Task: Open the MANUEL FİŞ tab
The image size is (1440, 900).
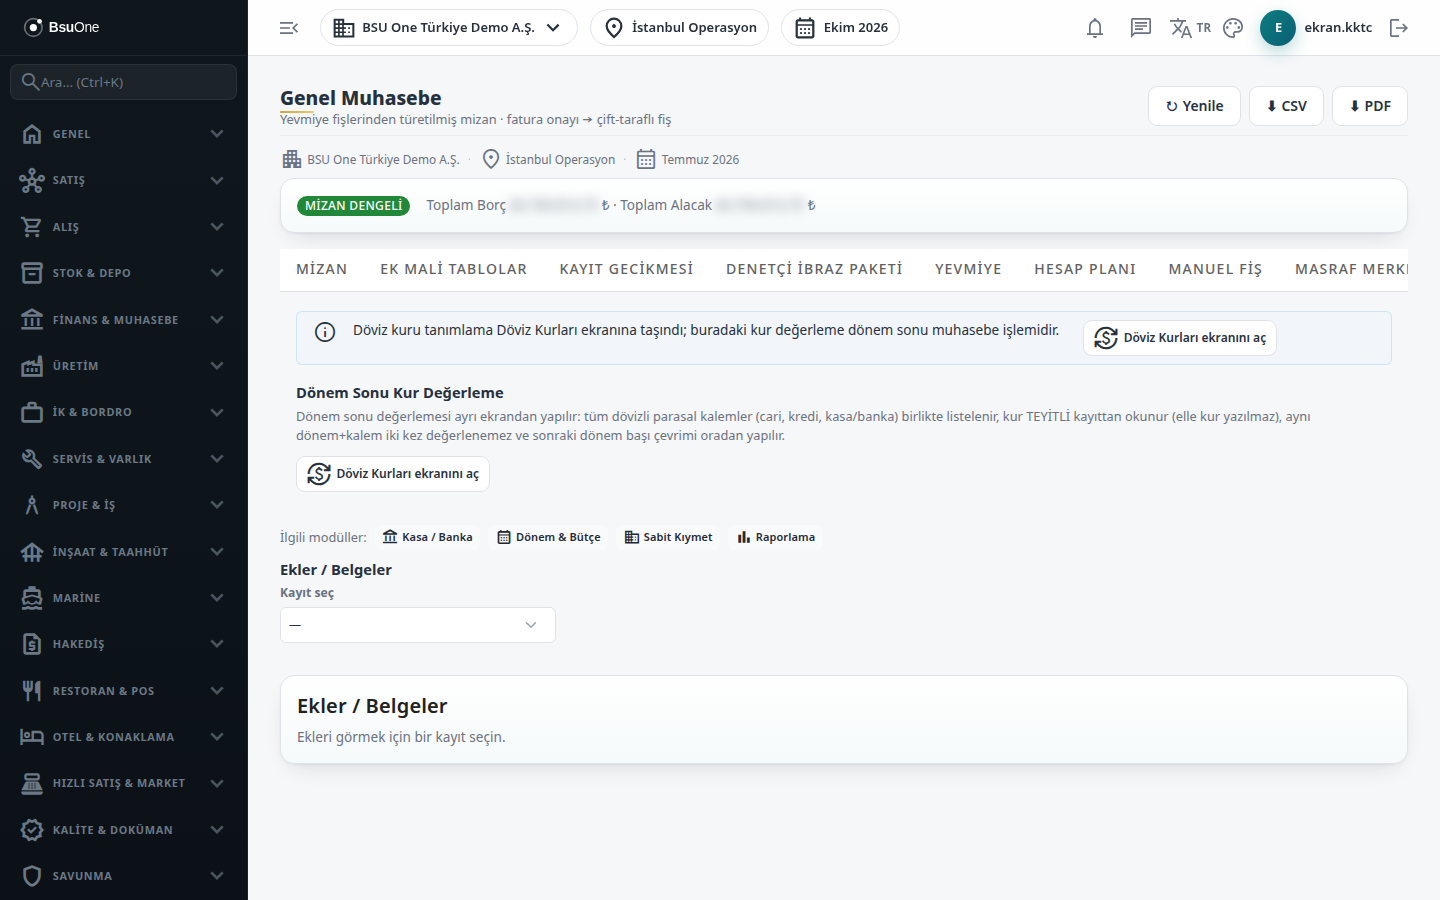Action: [1216, 269]
